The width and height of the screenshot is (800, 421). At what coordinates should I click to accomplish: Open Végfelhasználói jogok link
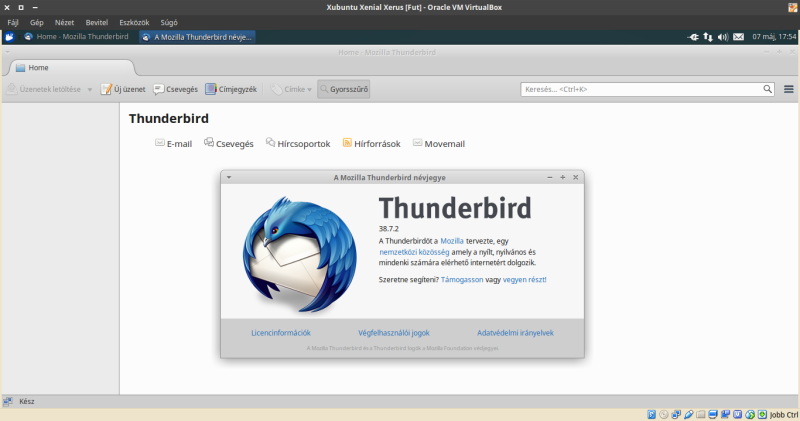[394, 333]
